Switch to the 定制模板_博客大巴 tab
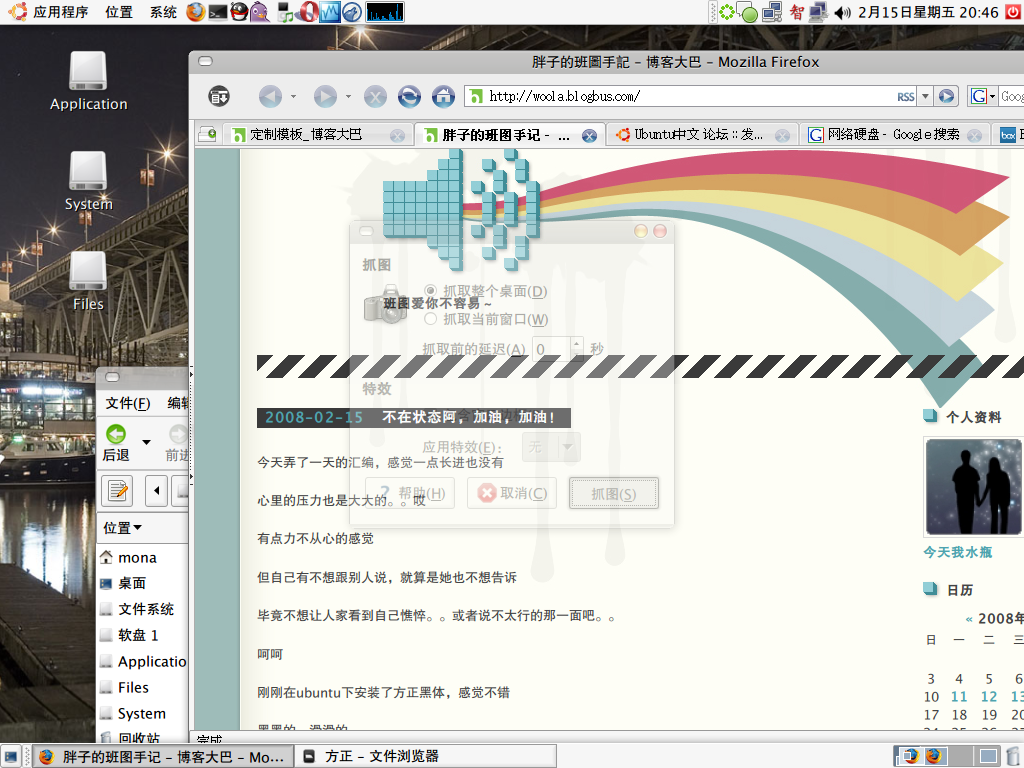This screenshot has width=1024, height=768. tap(318, 135)
